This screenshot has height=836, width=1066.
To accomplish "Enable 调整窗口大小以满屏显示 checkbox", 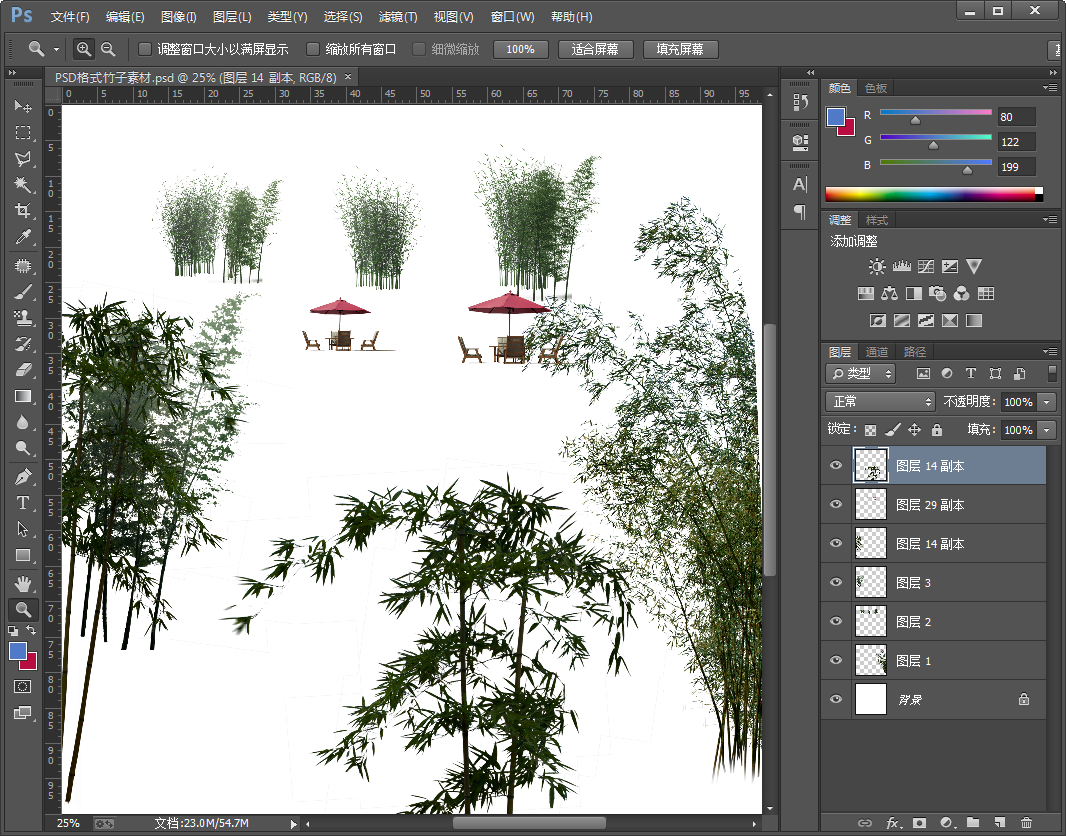I will [145, 49].
